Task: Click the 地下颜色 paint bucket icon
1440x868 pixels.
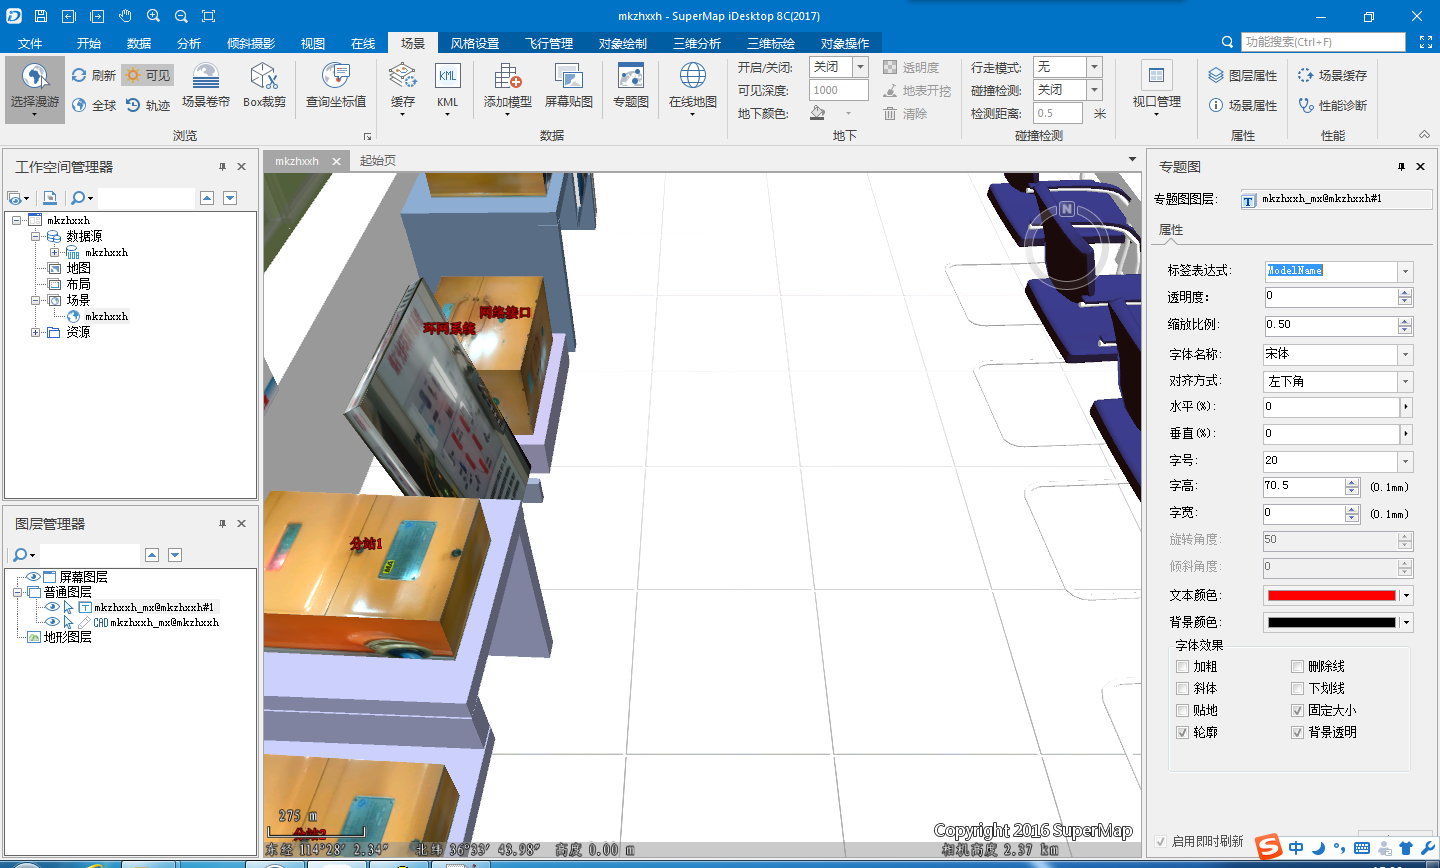Action: click(817, 113)
